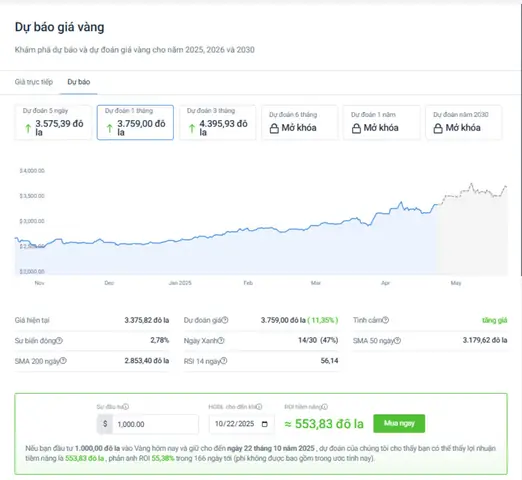Click help icon next to Dự đoán giá
Viewport: 522px width, 480px height.
tap(225, 320)
